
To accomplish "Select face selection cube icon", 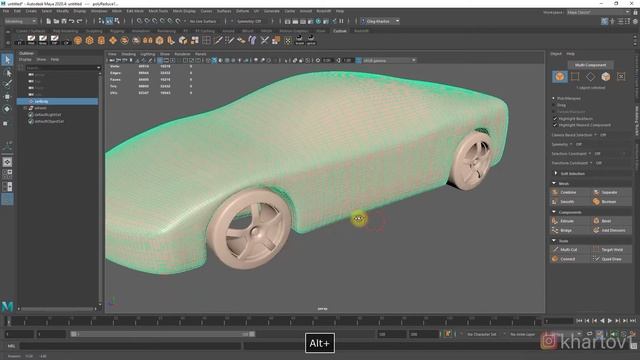I will tap(606, 76).
